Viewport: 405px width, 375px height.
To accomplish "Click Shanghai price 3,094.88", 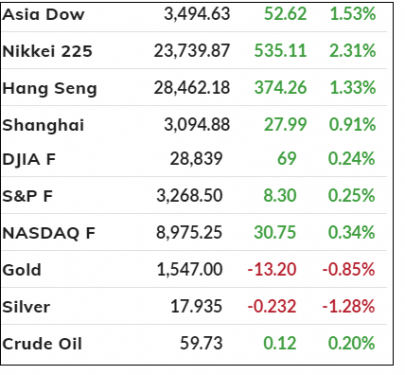I will click(x=197, y=125).
